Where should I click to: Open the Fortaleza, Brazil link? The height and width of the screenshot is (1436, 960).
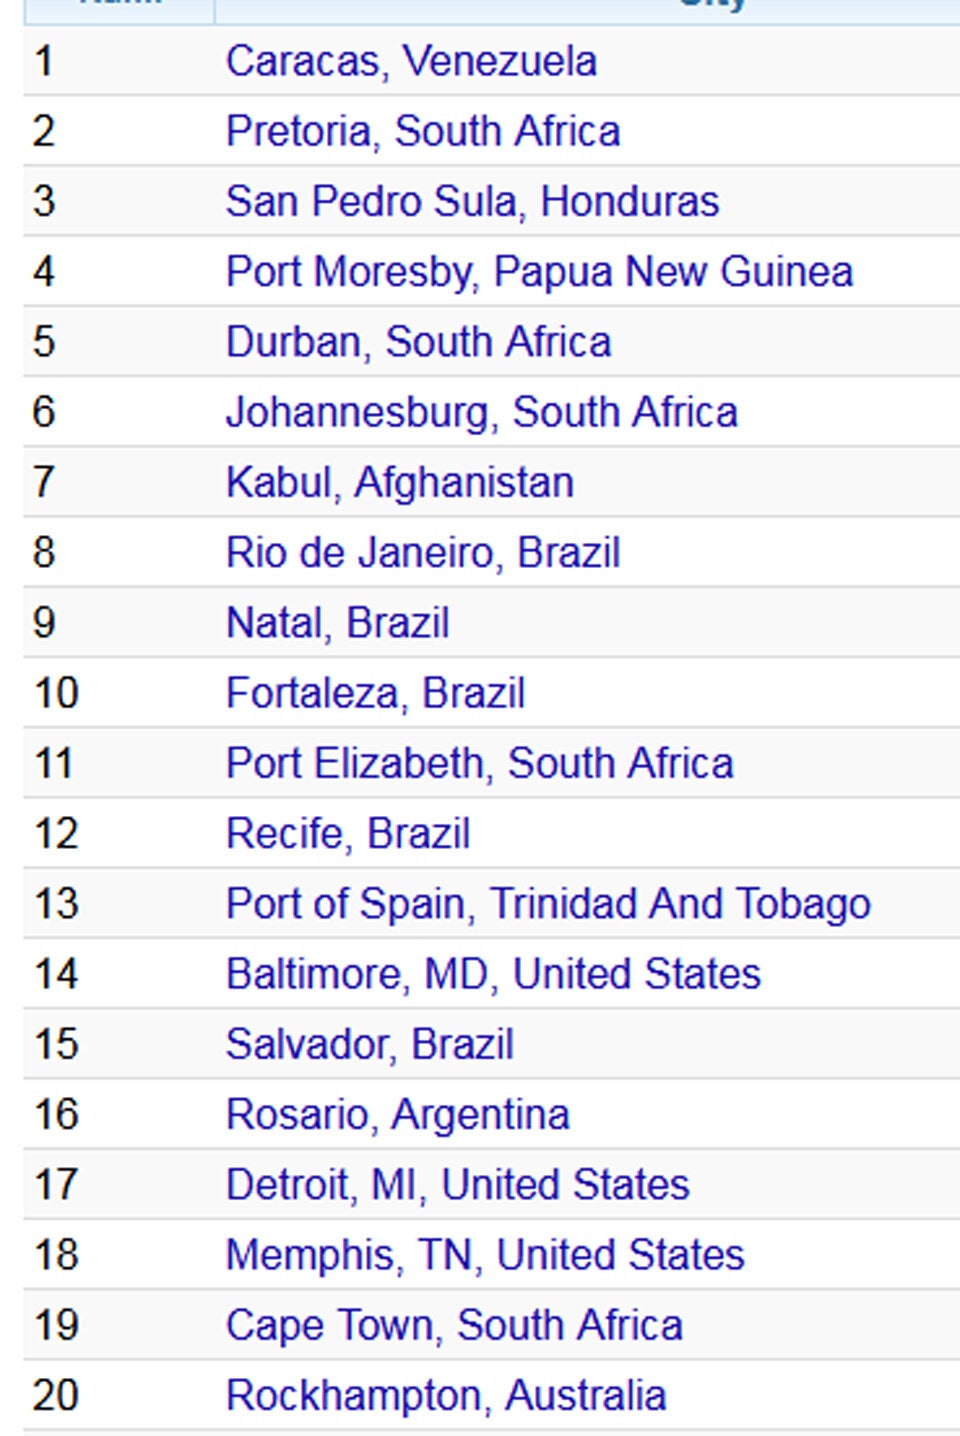(x=375, y=693)
